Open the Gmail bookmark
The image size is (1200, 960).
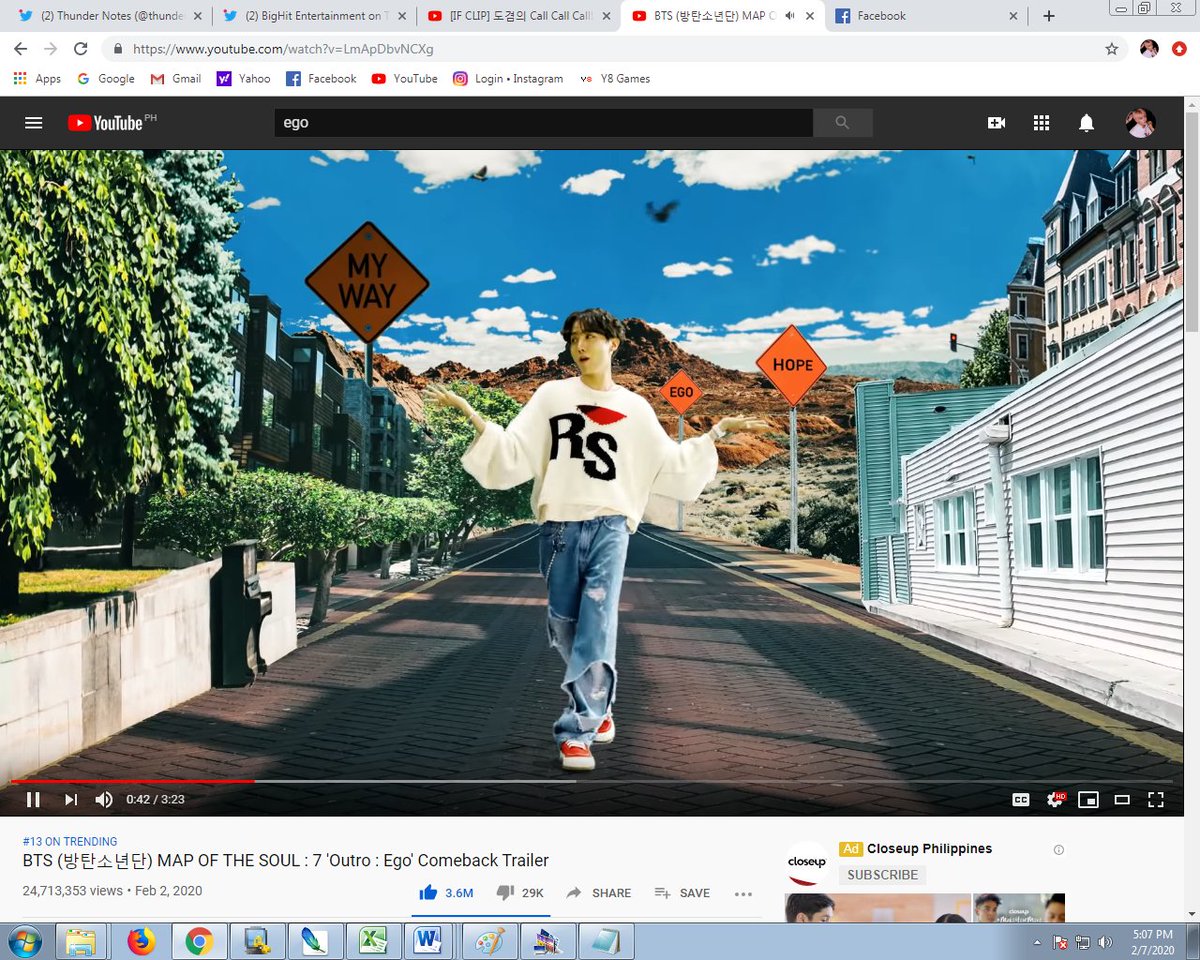click(x=176, y=79)
